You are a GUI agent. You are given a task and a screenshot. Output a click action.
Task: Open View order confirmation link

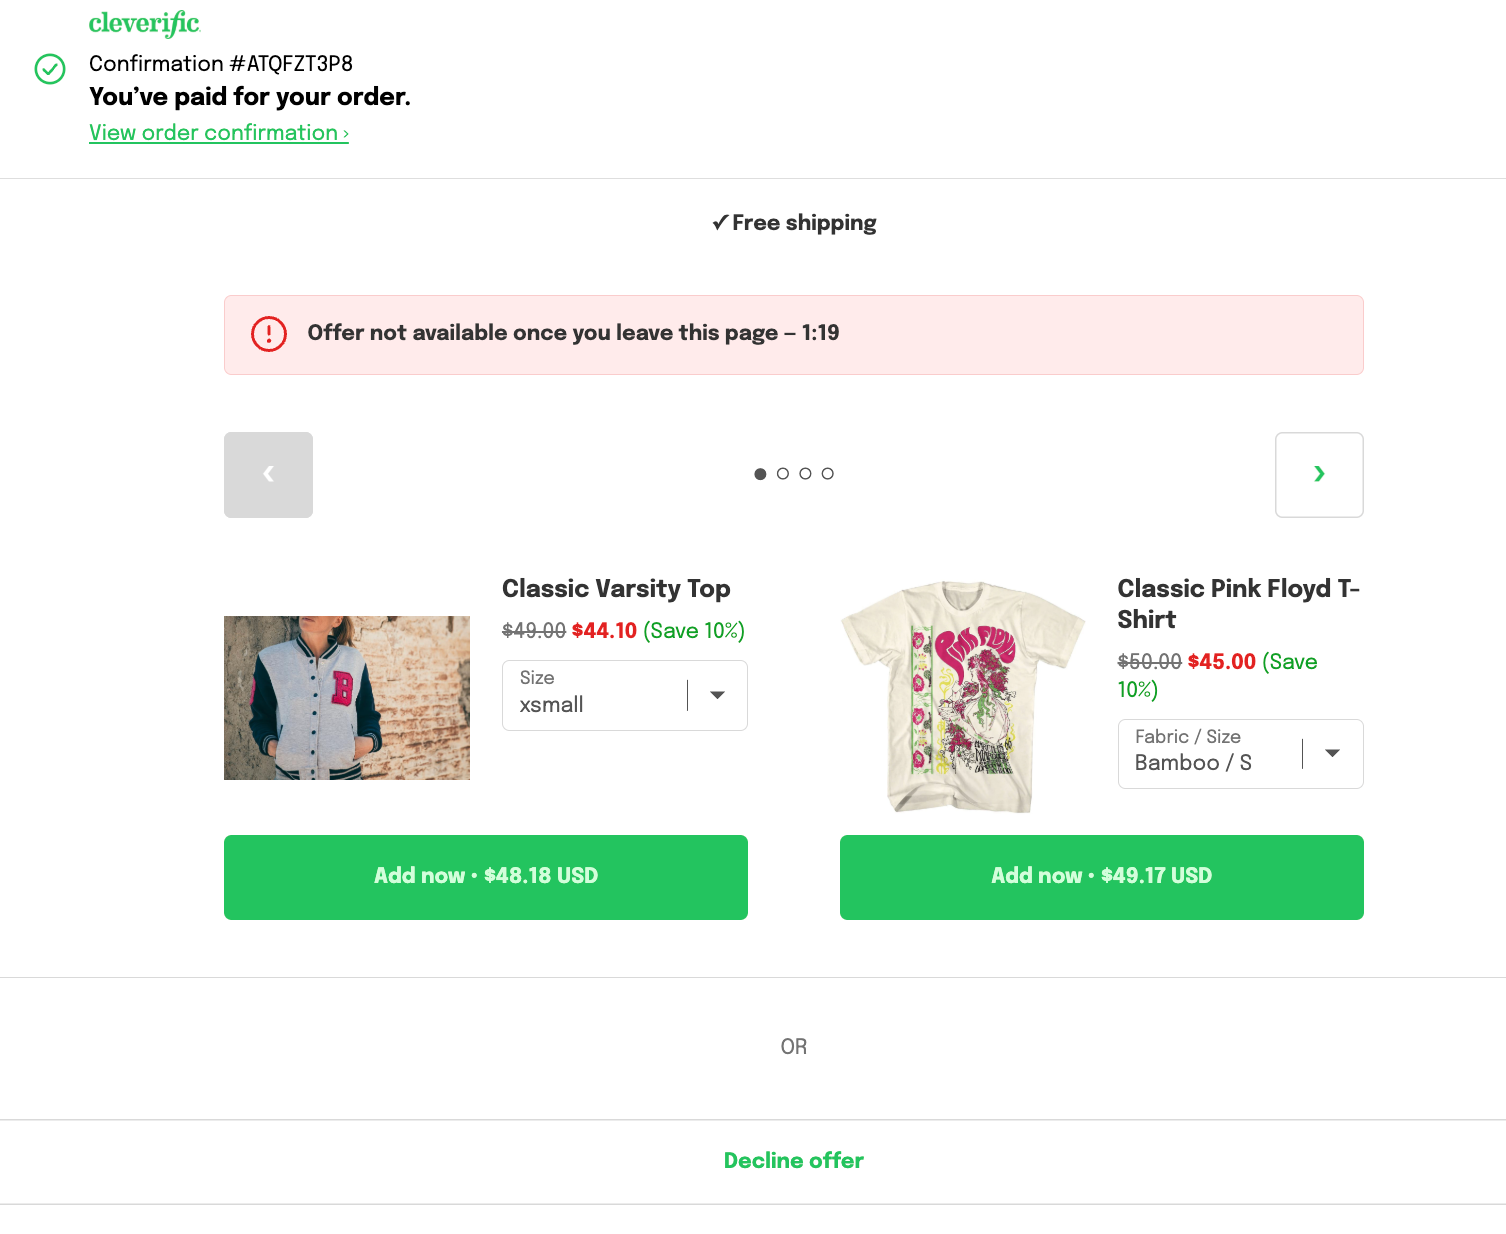(x=219, y=133)
